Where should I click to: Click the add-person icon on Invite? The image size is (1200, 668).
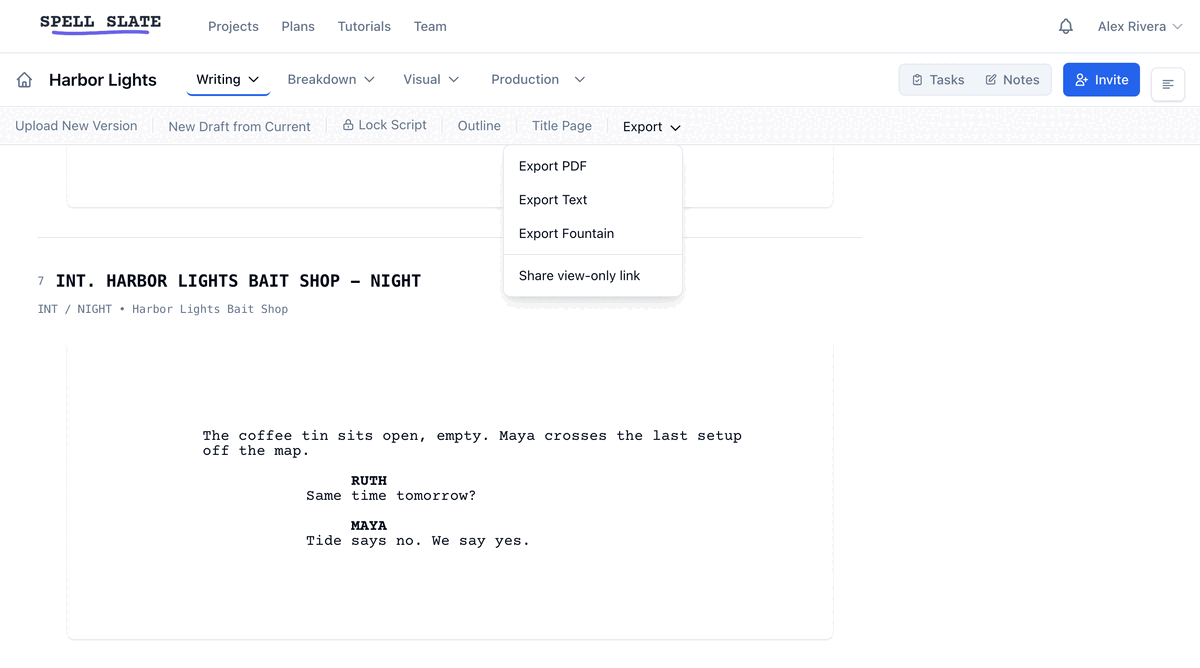pyautogui.click(x=1081, y=80)
